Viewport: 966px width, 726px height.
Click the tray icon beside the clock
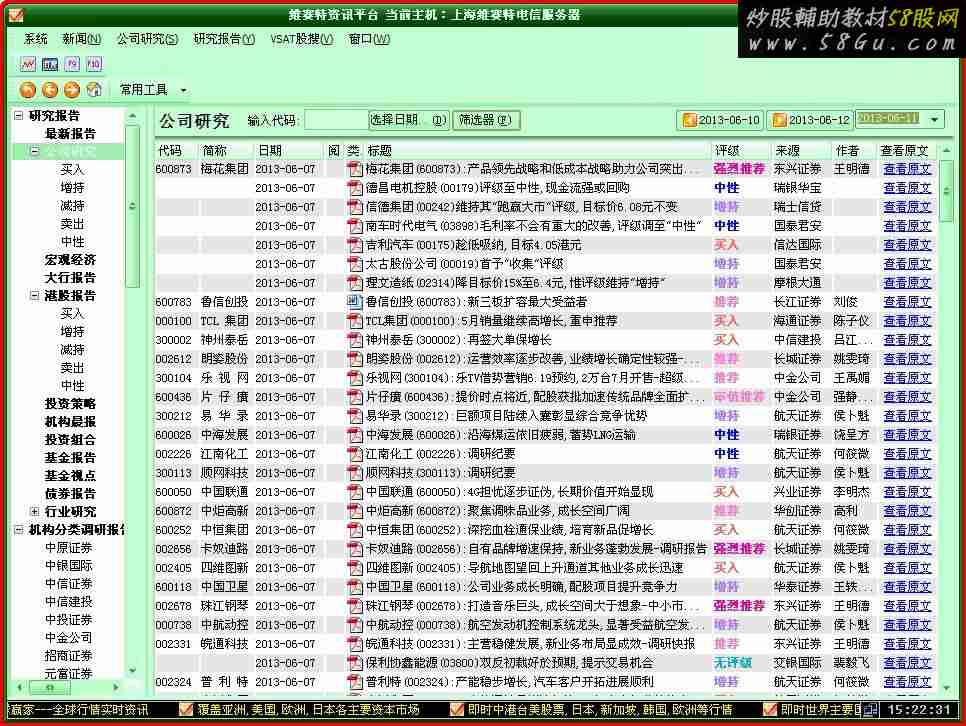click(870, 710)
